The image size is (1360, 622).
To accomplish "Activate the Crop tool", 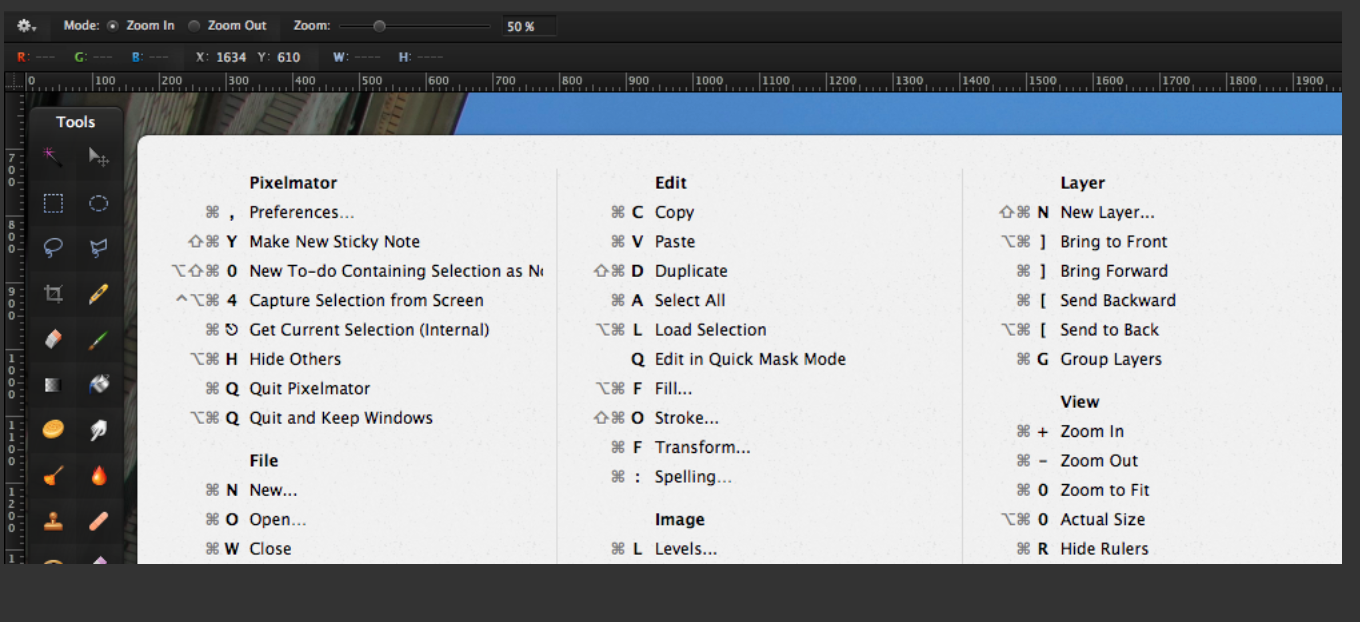I will (x=53, y=293).
